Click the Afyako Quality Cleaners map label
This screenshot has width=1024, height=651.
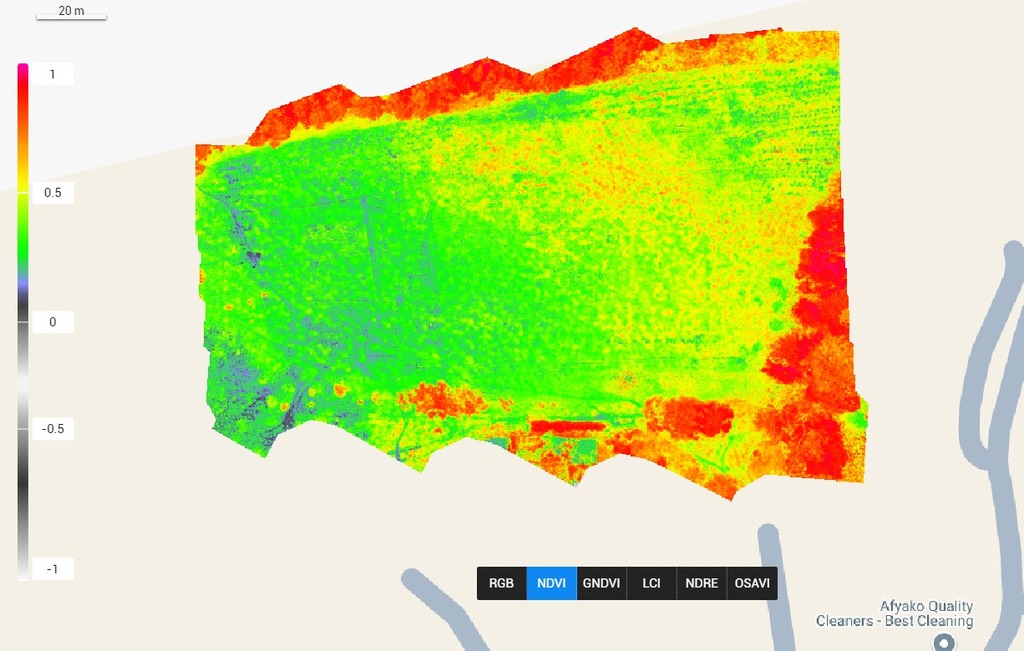click(x=894, y=613)
